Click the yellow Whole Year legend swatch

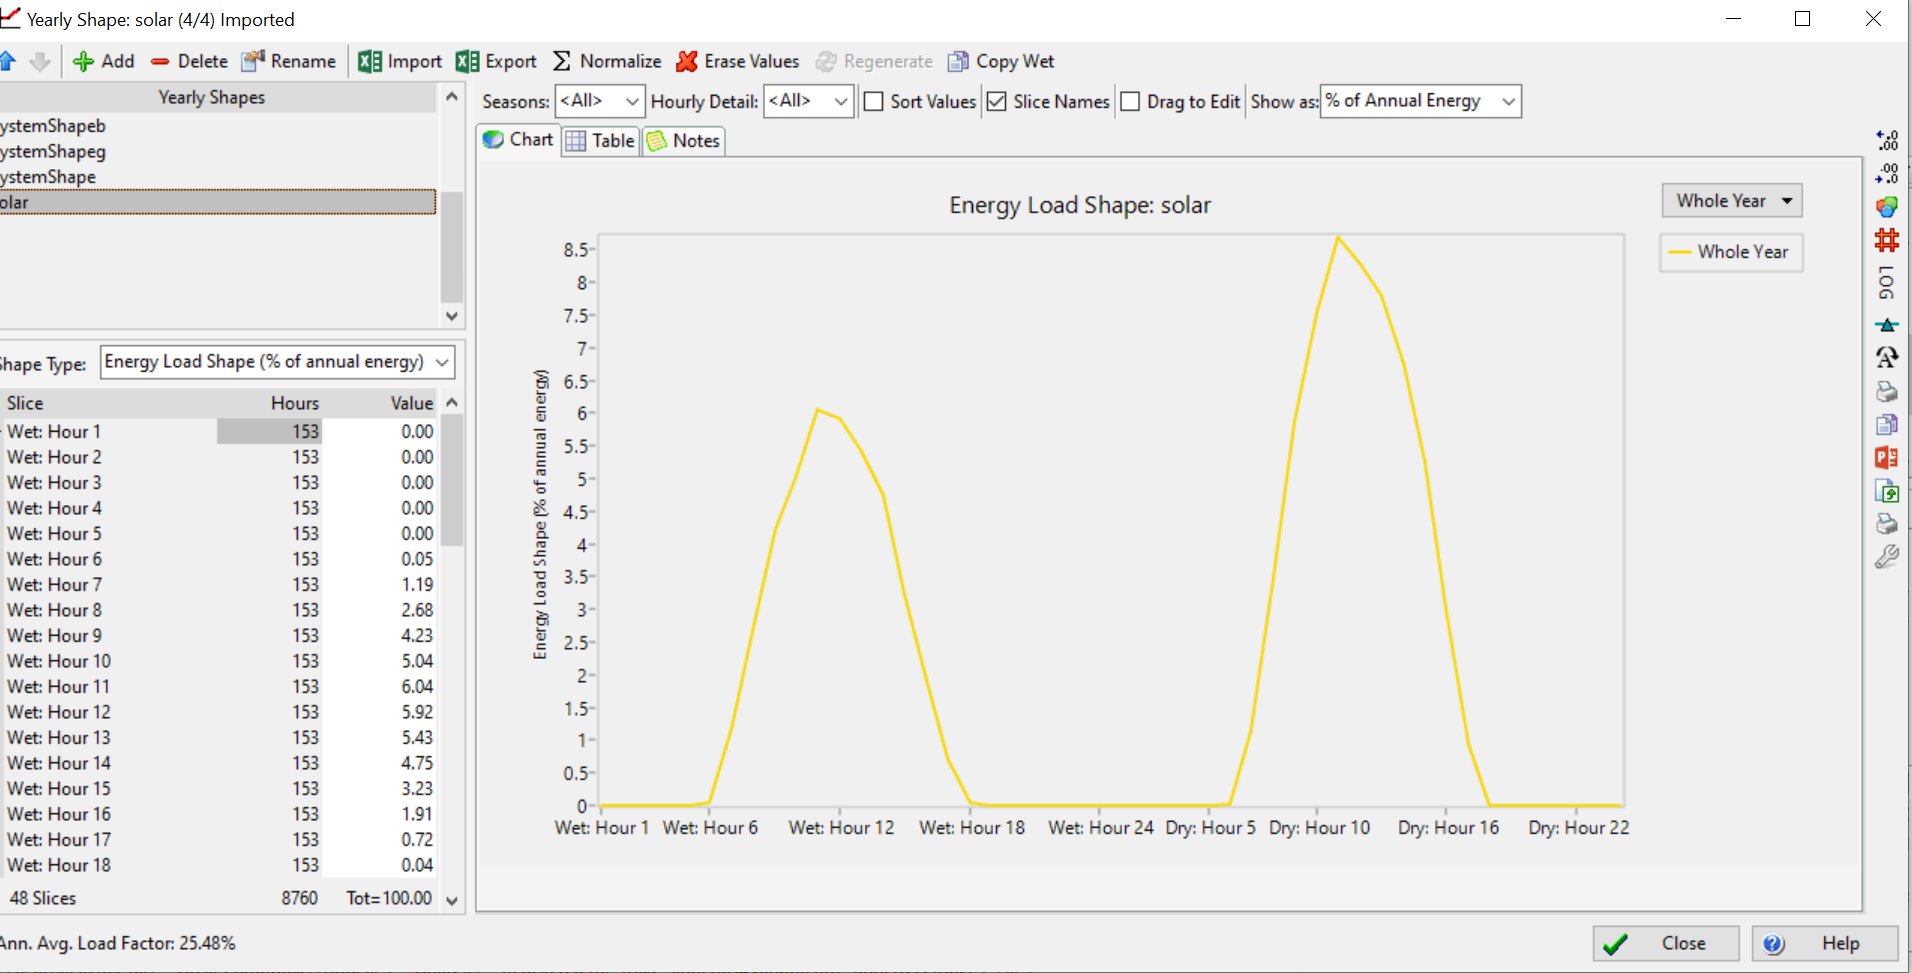pos(1679,253)
